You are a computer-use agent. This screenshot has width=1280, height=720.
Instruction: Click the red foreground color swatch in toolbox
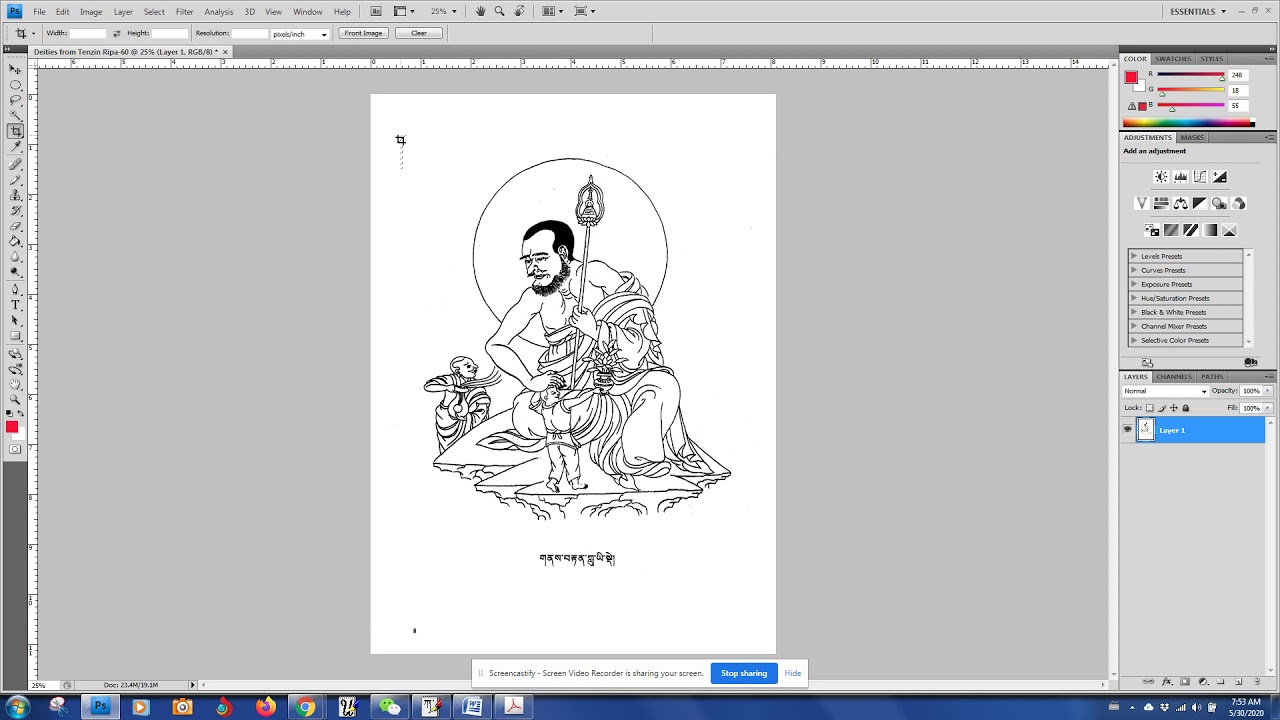coord(11,427)
